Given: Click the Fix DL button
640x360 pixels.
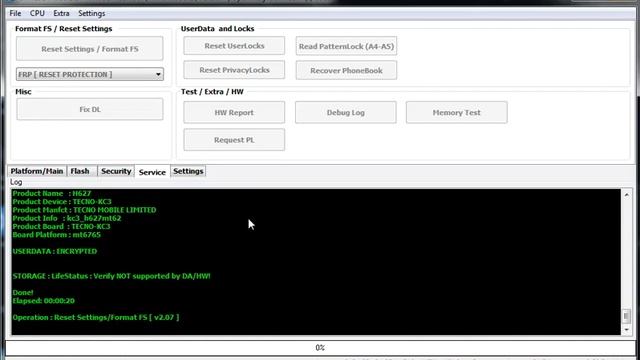Looking at the screenshot, I should pos(90,109).
